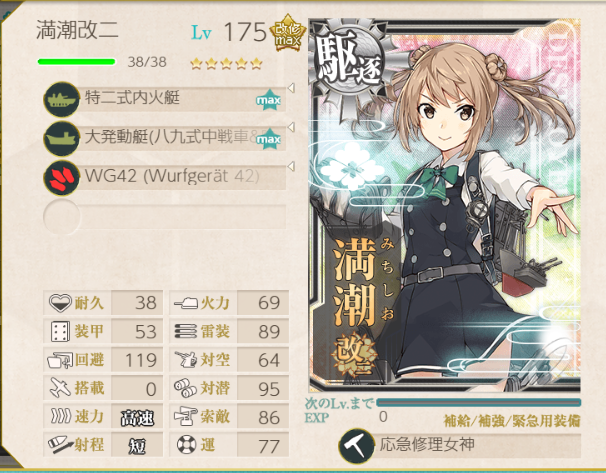Click the next-level EXP progress bar

coord(478,403)
